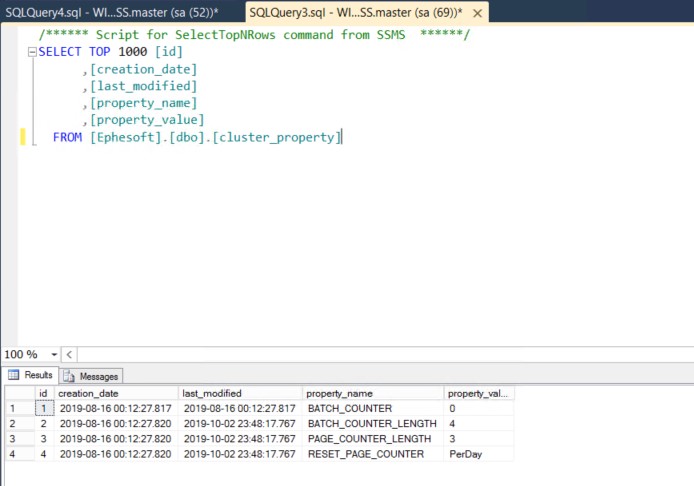This screenshot has height=486, width=694.
Task: Click property value 0 of BATCH_COUNTER
Action: click(479, 408)
